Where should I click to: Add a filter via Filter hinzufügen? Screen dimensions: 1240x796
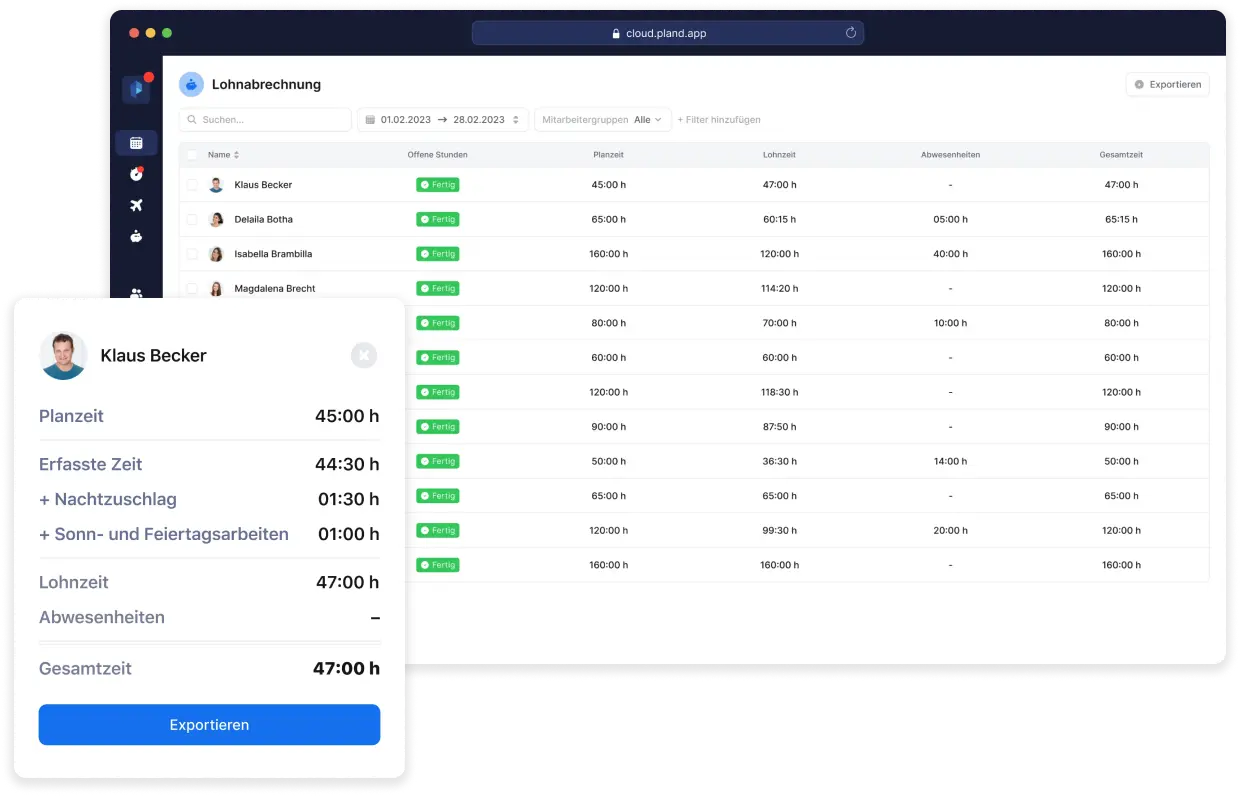click(719, 120)
